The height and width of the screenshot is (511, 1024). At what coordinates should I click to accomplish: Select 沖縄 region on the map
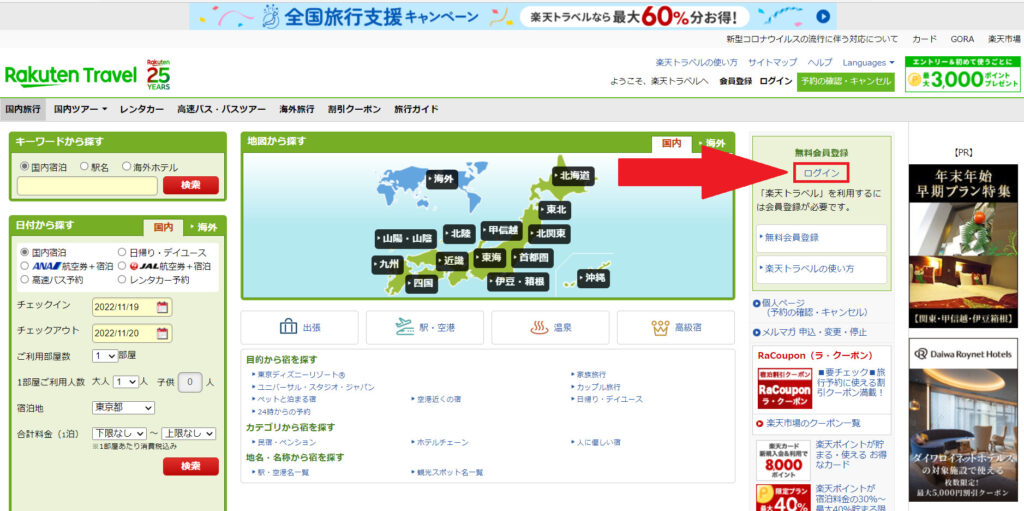click(592, 278)
